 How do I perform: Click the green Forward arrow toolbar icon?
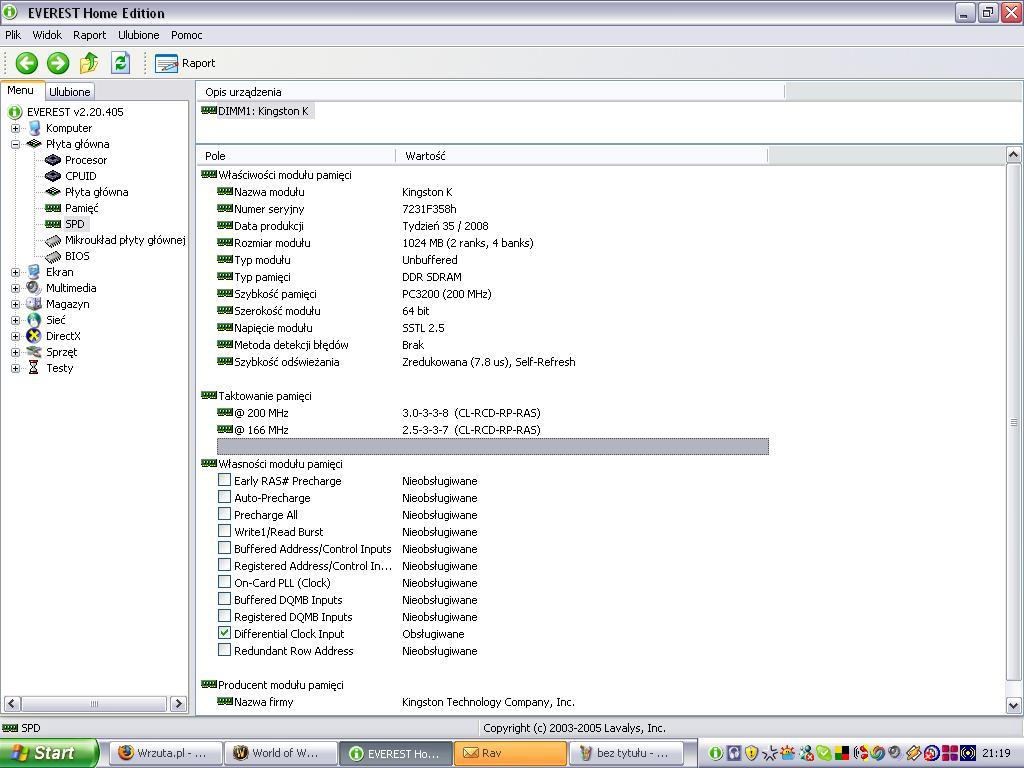[58, 63]
